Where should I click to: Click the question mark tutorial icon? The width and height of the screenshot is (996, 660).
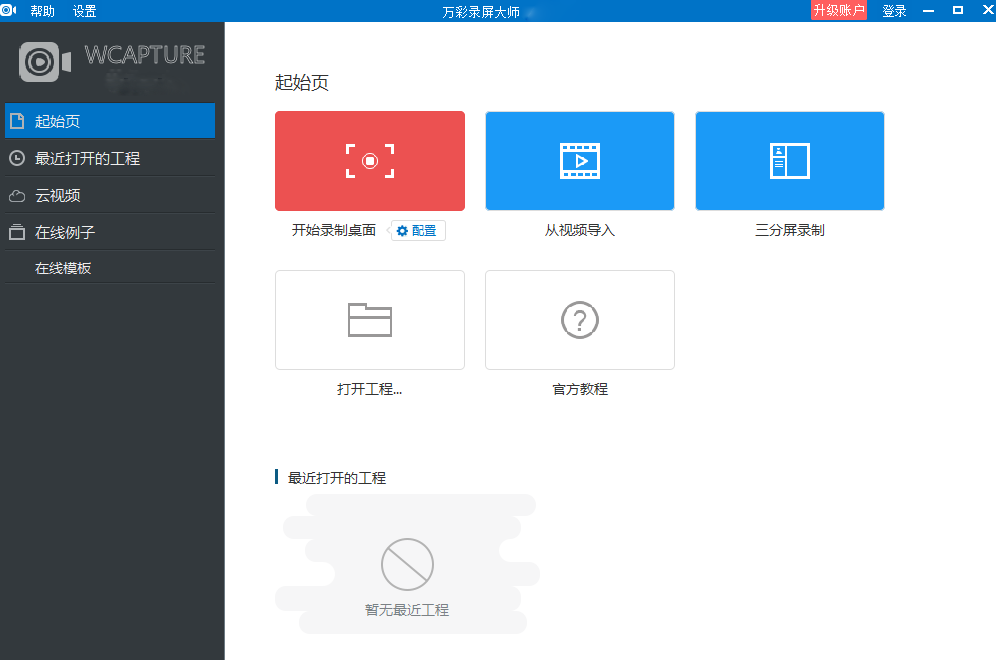579,318
